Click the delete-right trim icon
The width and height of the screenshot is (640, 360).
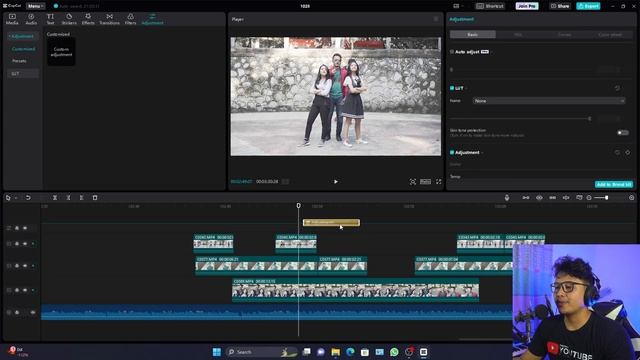(x=82, y=198)
